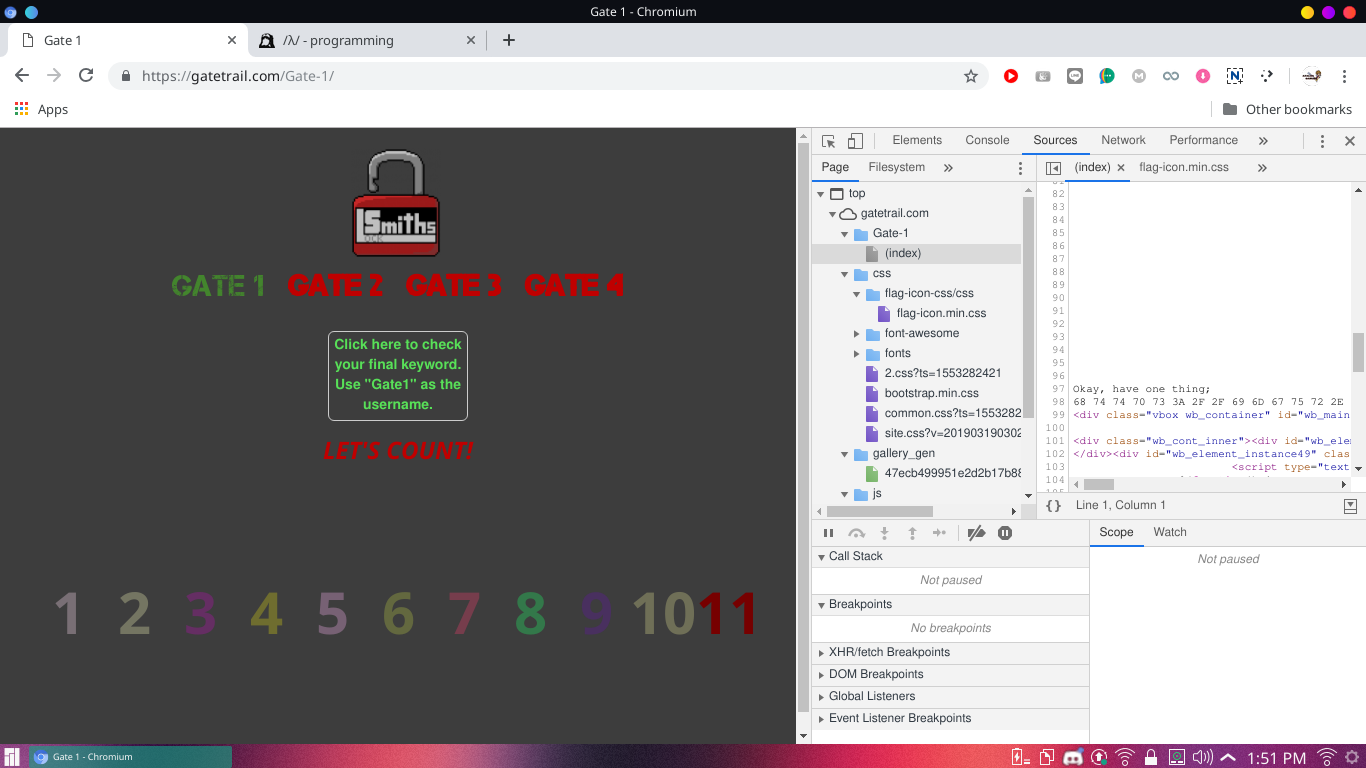Select bootstrap.min.css in the file tree
1366x768 pixels.
click(931, 393)
